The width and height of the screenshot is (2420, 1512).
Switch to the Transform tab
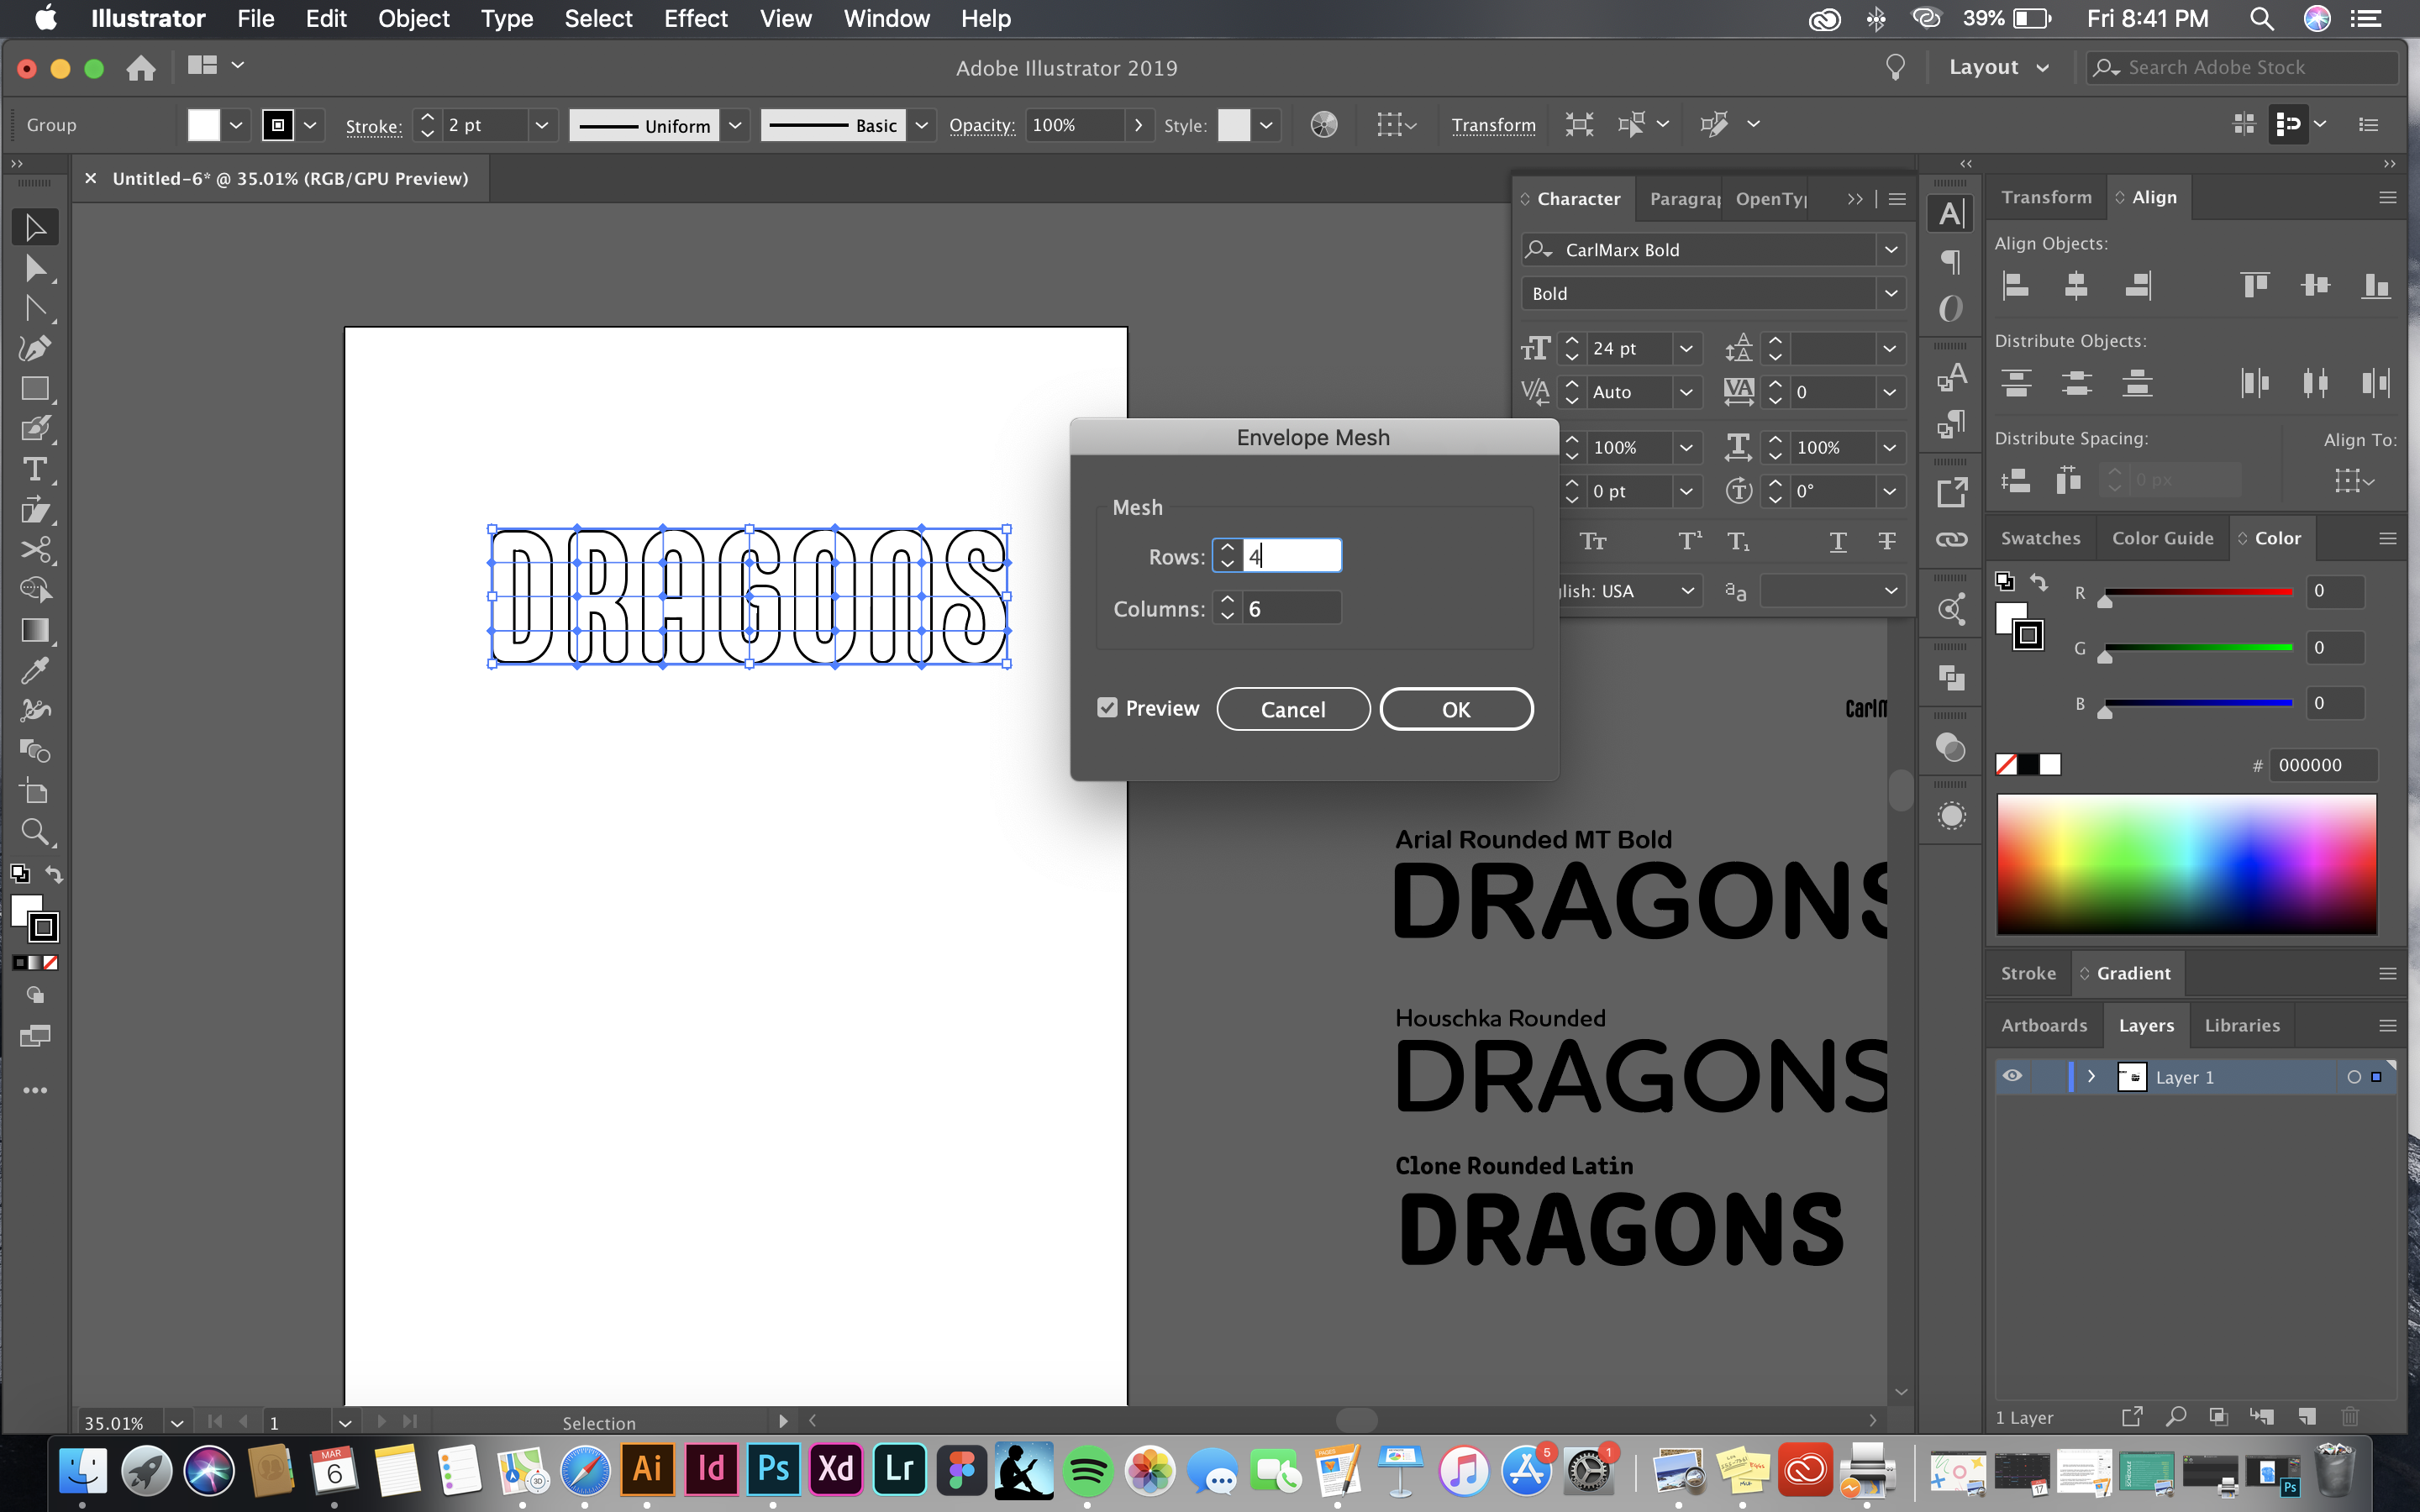click(x=2046, y=197)
